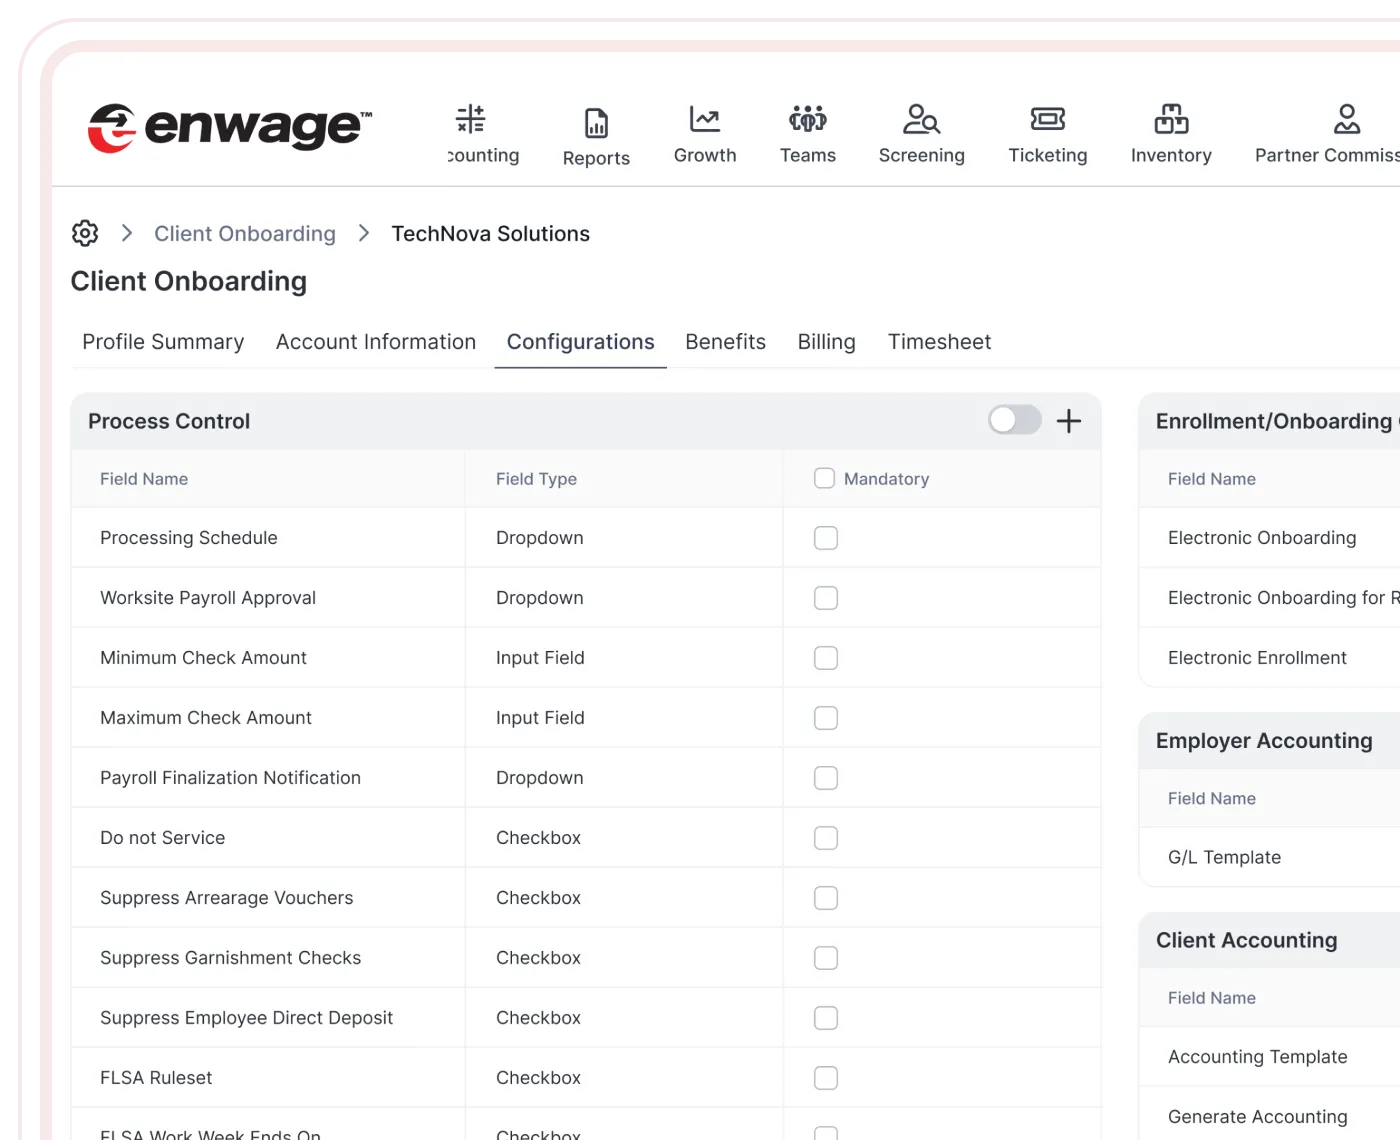Select the Inventory icon
Image resolution: width=1400 pixels, height=1140 pixels.
(x=1170, y=135)
